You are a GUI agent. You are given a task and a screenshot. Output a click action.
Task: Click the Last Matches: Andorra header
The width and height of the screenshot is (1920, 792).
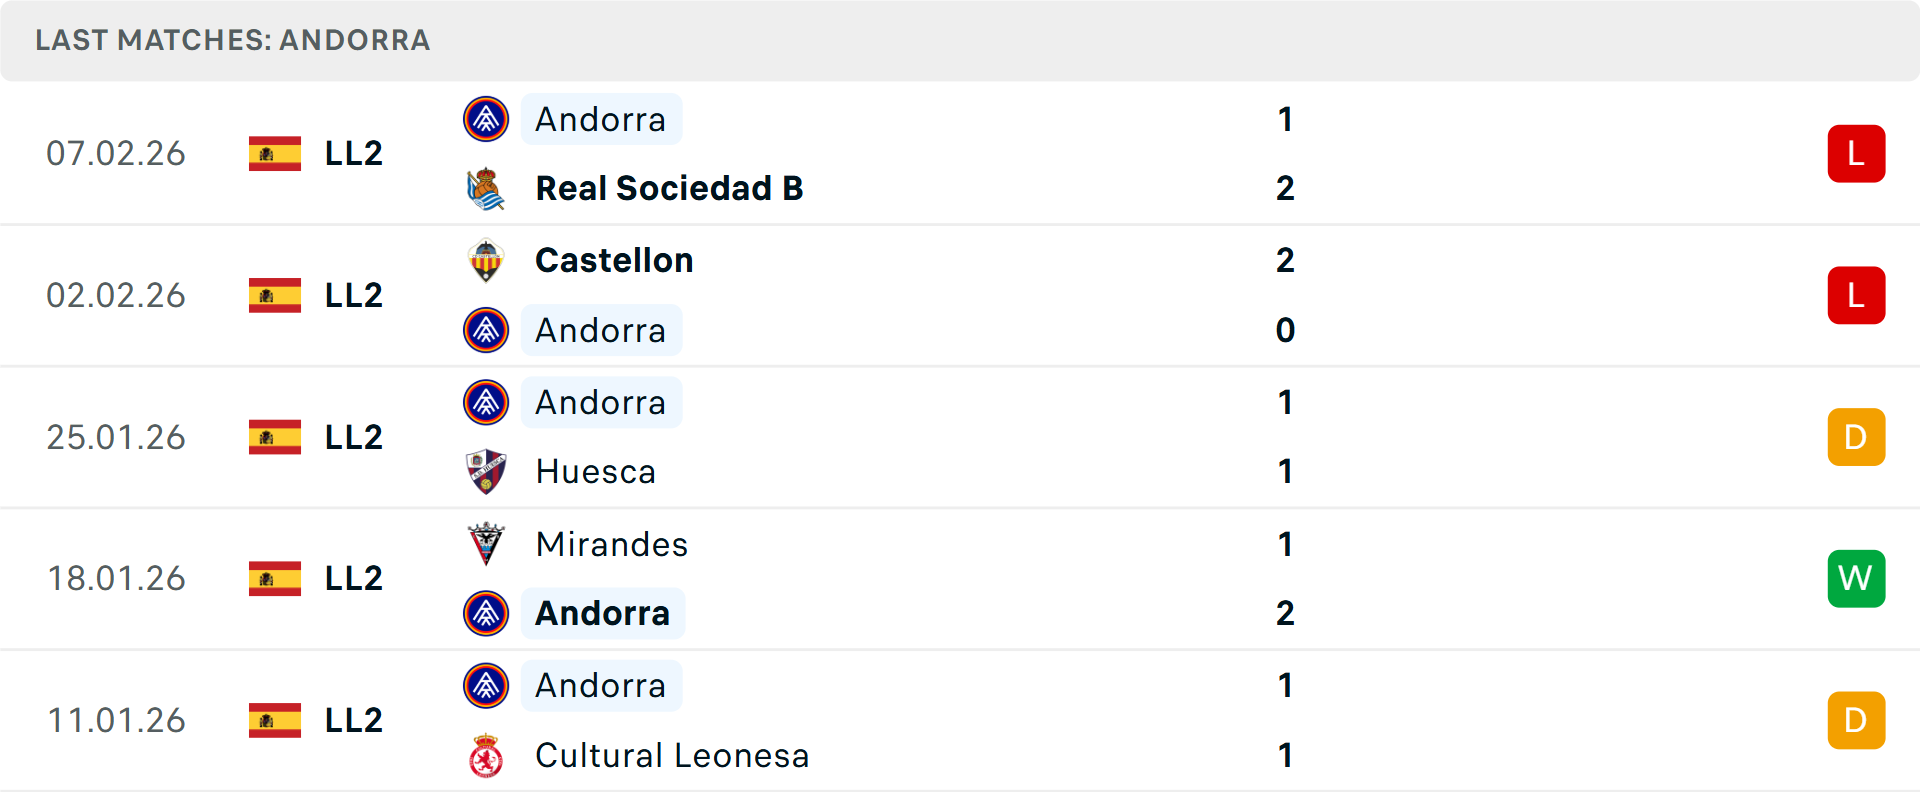pyautogui.click(x=232, y=40)
